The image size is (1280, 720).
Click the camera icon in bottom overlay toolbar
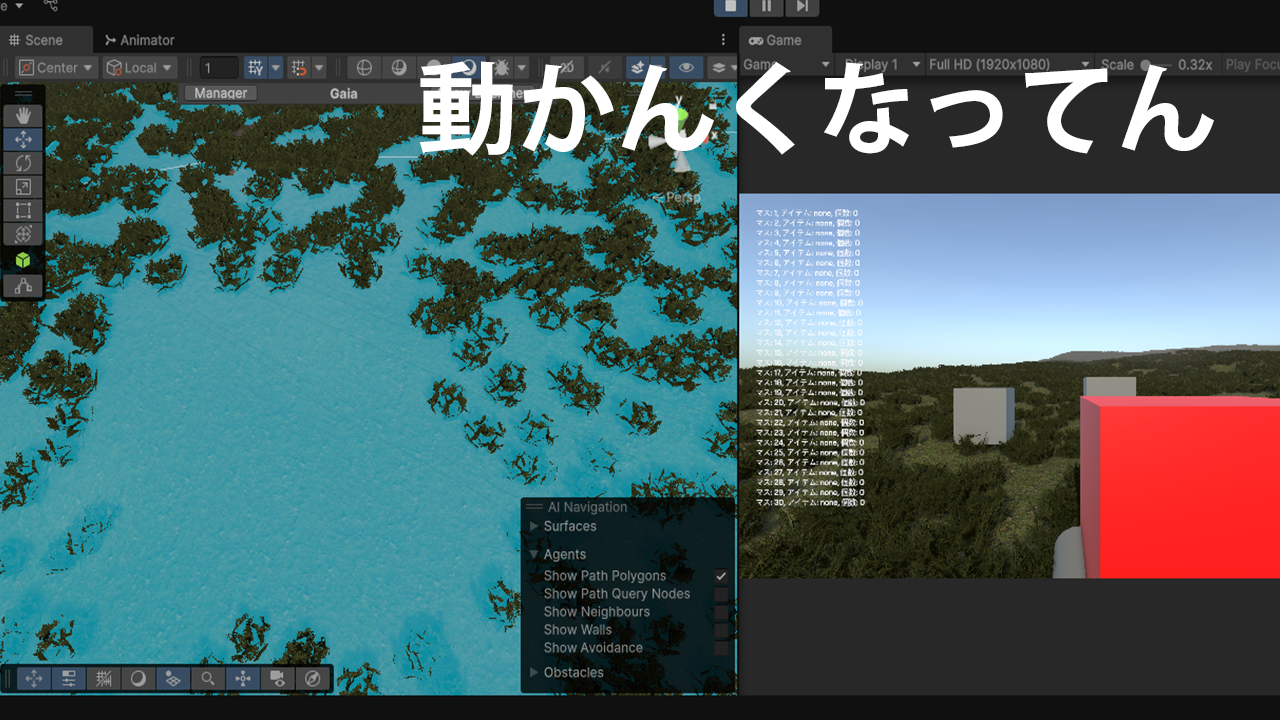277,679
